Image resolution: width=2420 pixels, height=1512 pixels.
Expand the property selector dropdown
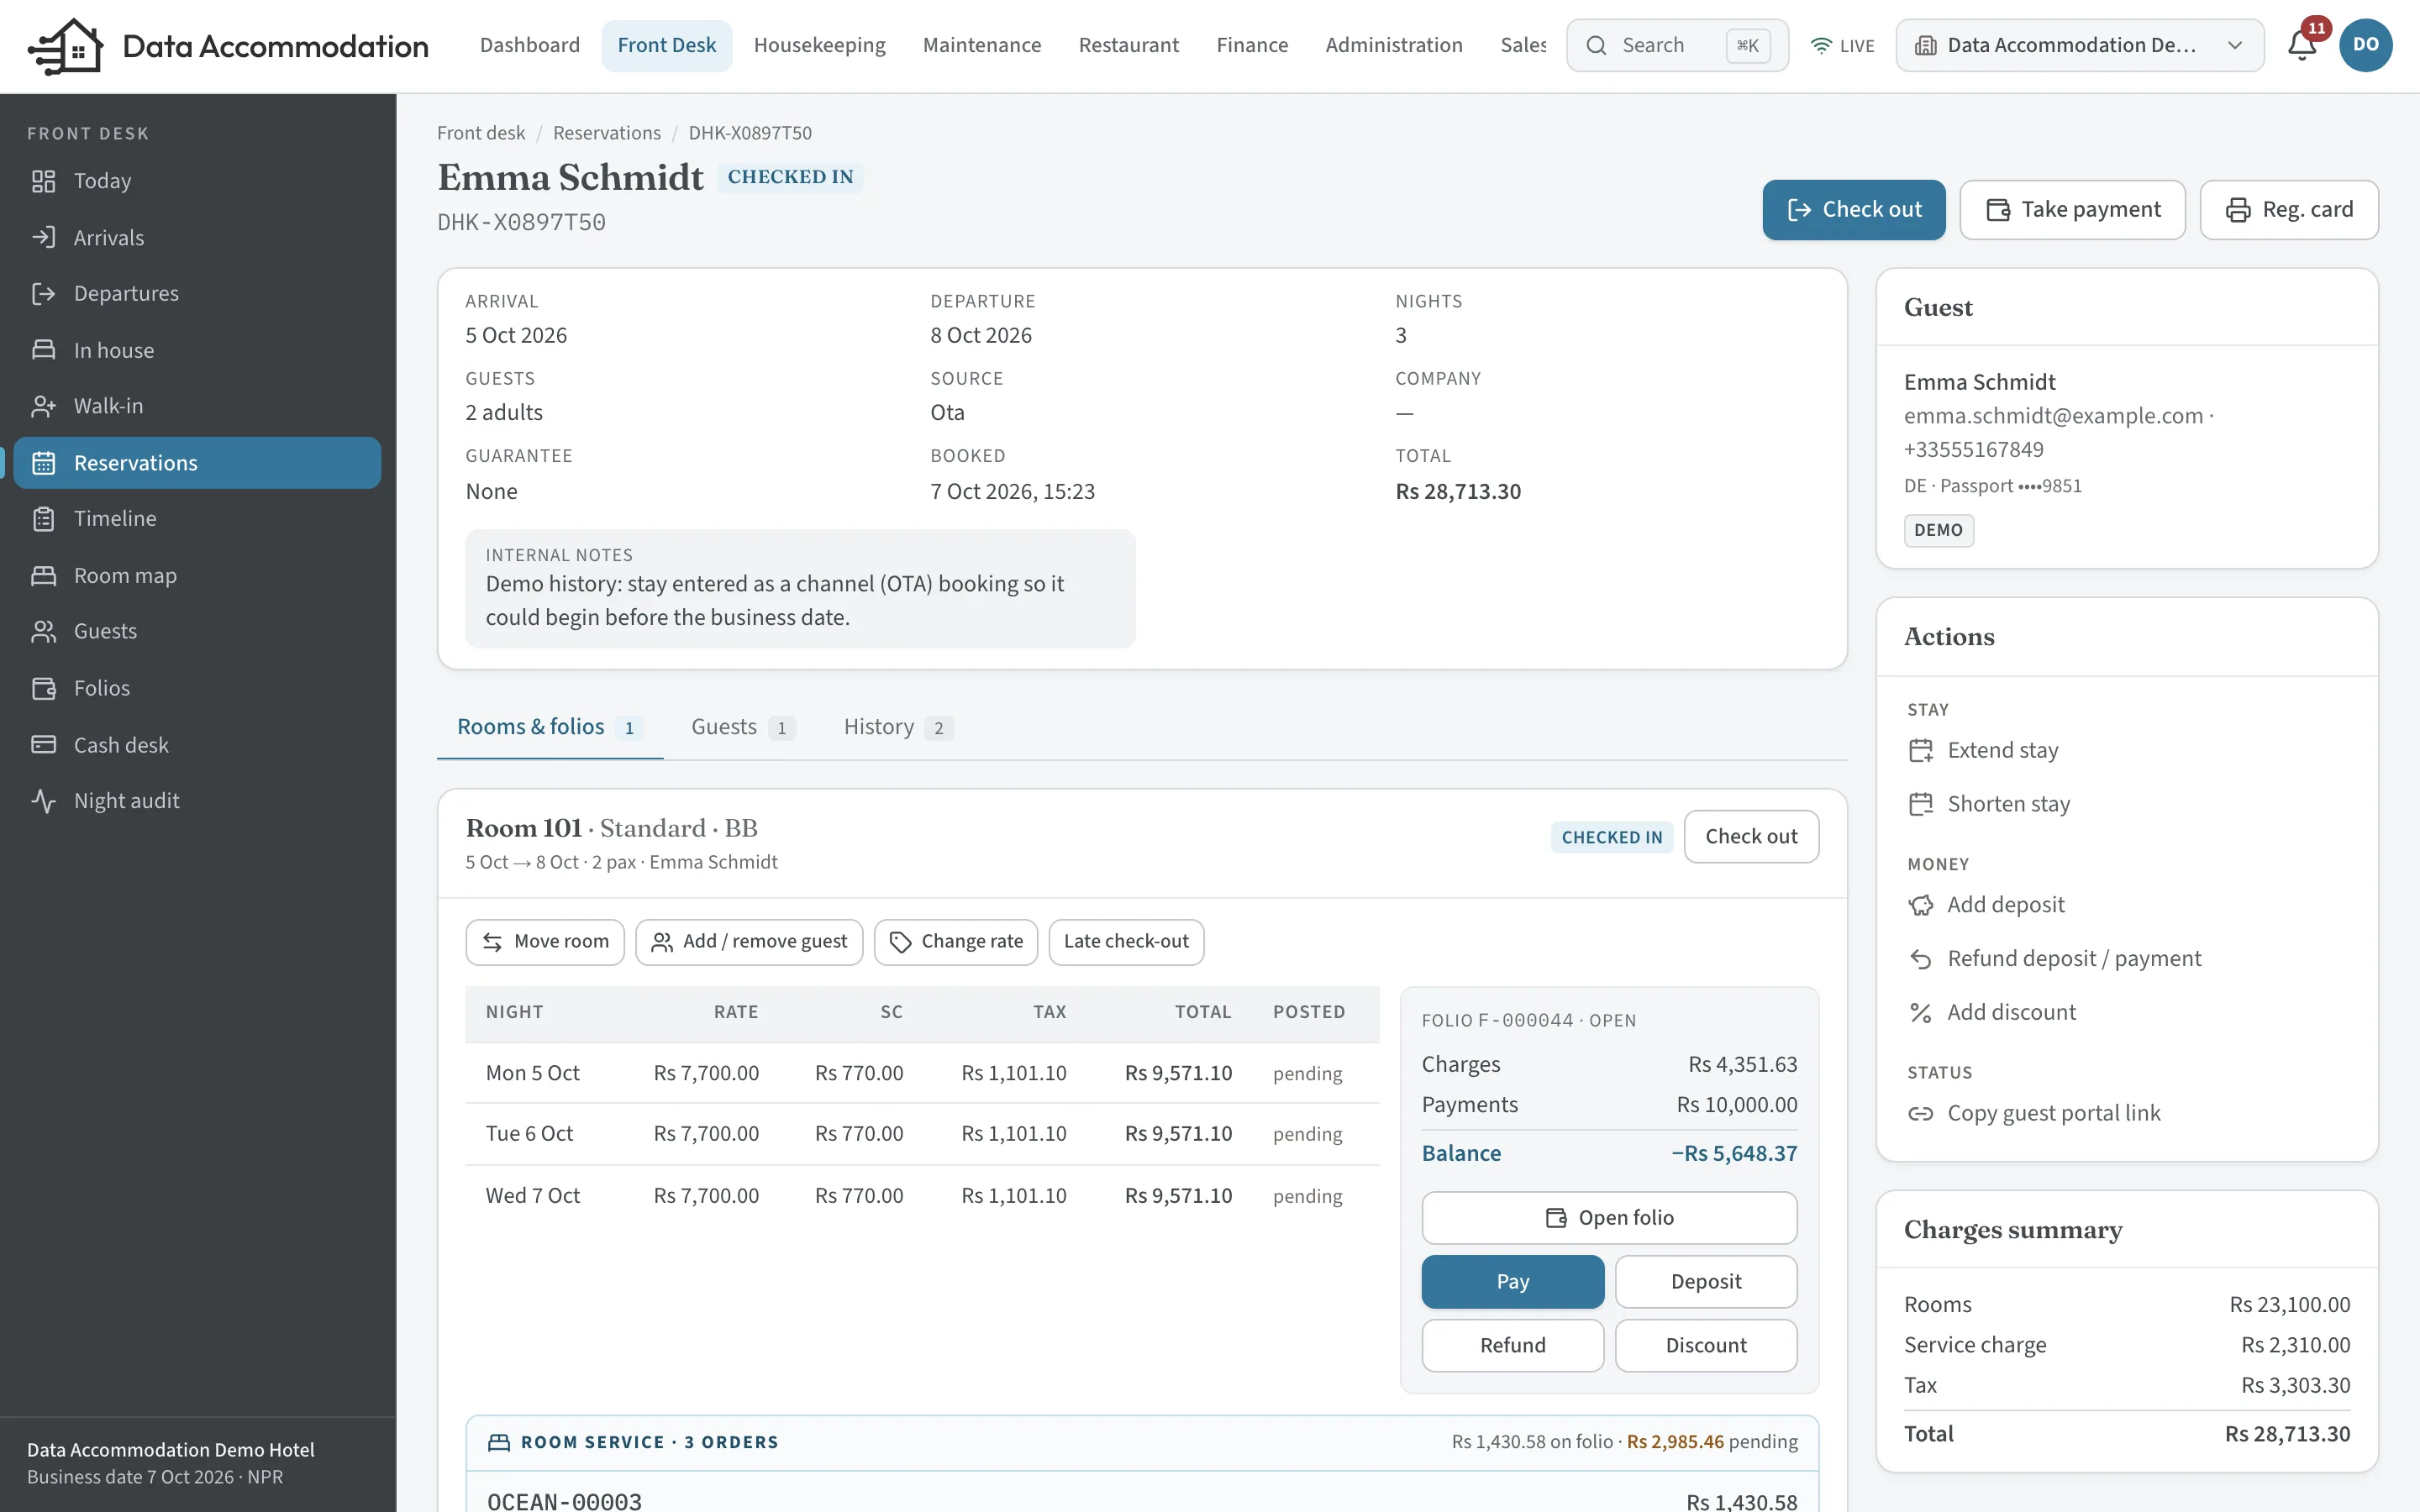(2079, 45)
